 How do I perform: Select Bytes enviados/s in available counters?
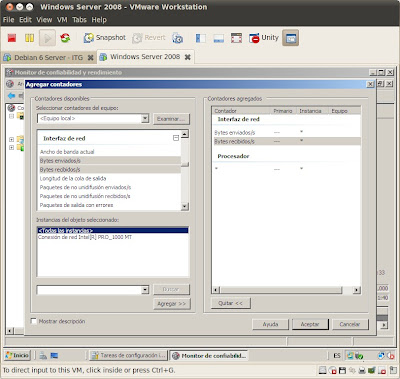pyautogui.click(x=110, y=161)
